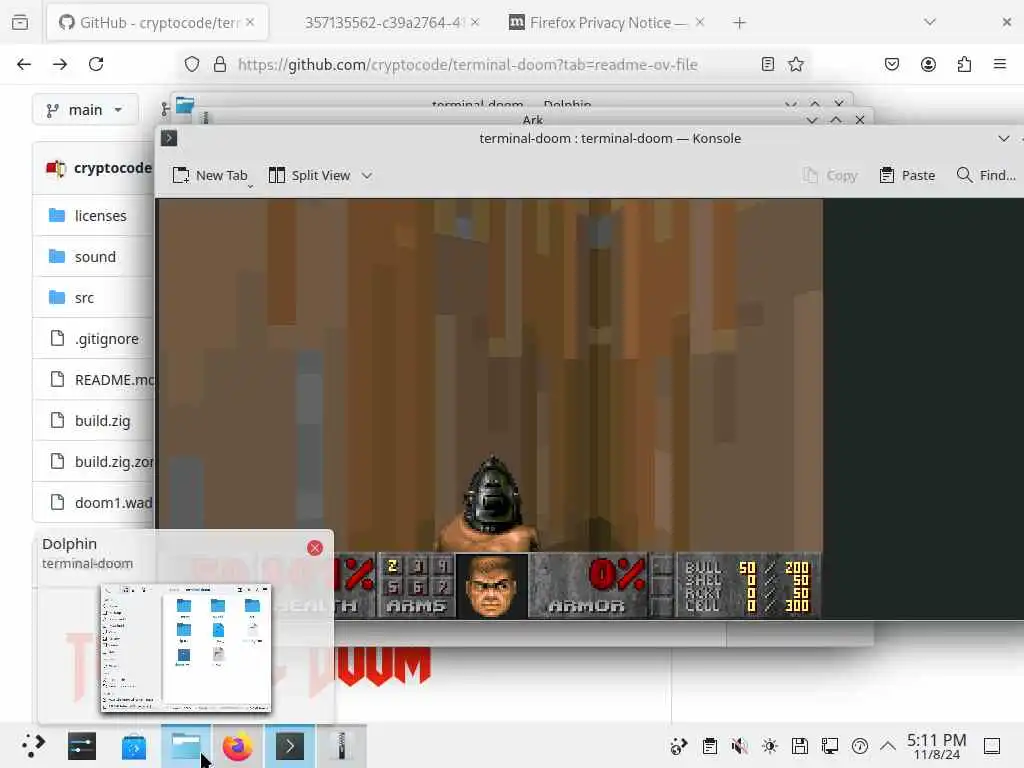Minimize the Konsole window chevron
This screenshot has height=768, width=1024.
point(1004,138)
